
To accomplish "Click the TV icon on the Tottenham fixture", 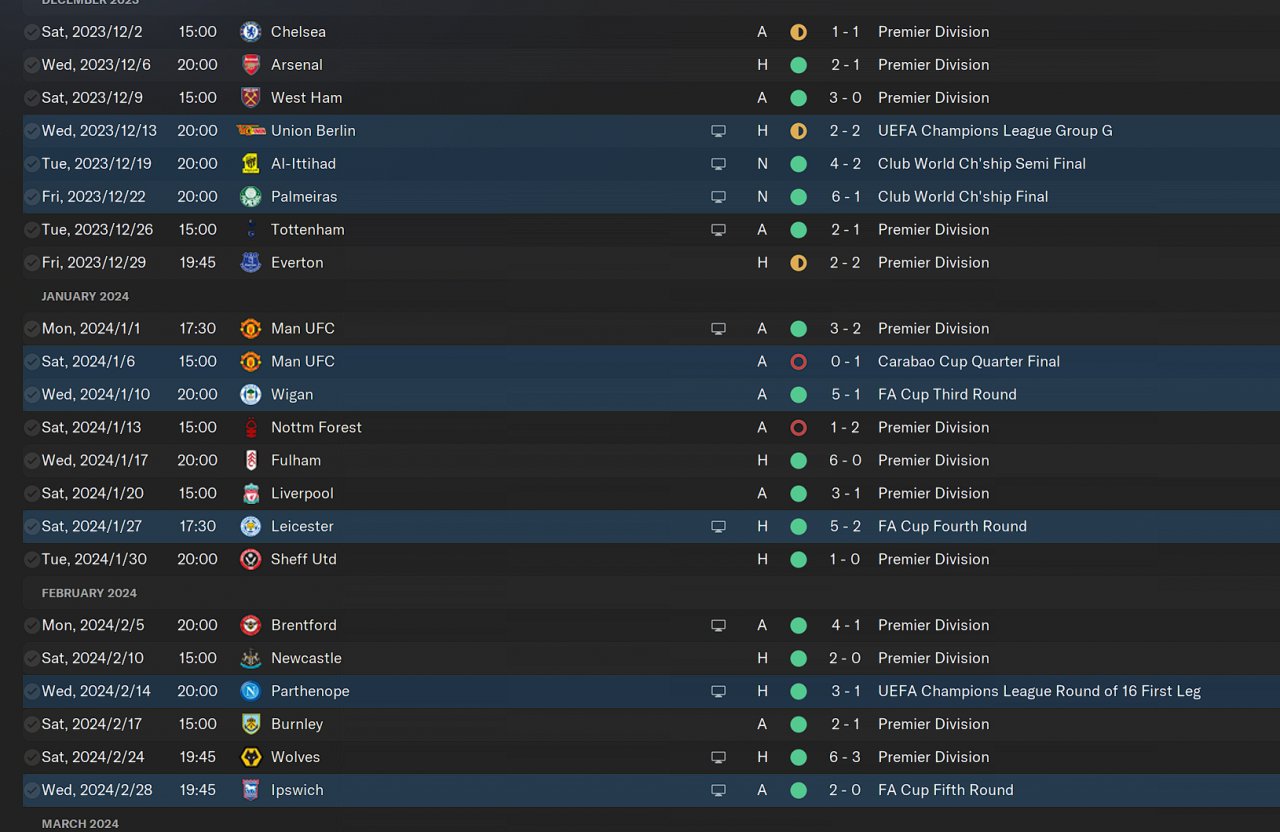I will (x=718, y=230).
